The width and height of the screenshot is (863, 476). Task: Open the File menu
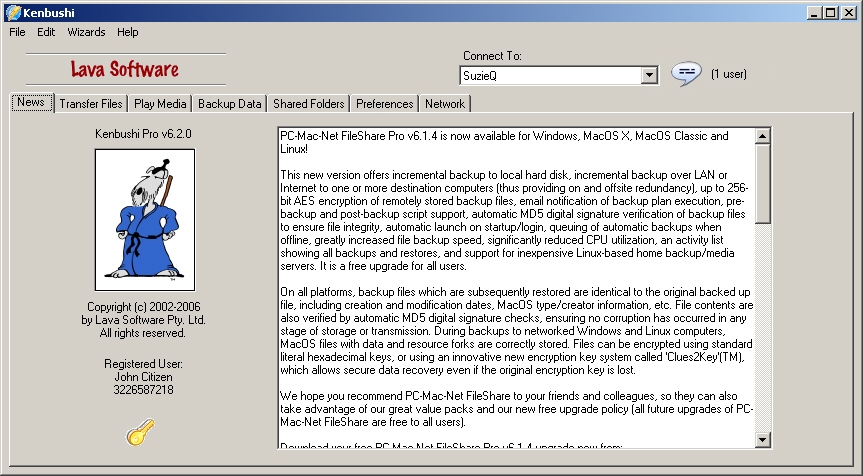tap(17, 32)
